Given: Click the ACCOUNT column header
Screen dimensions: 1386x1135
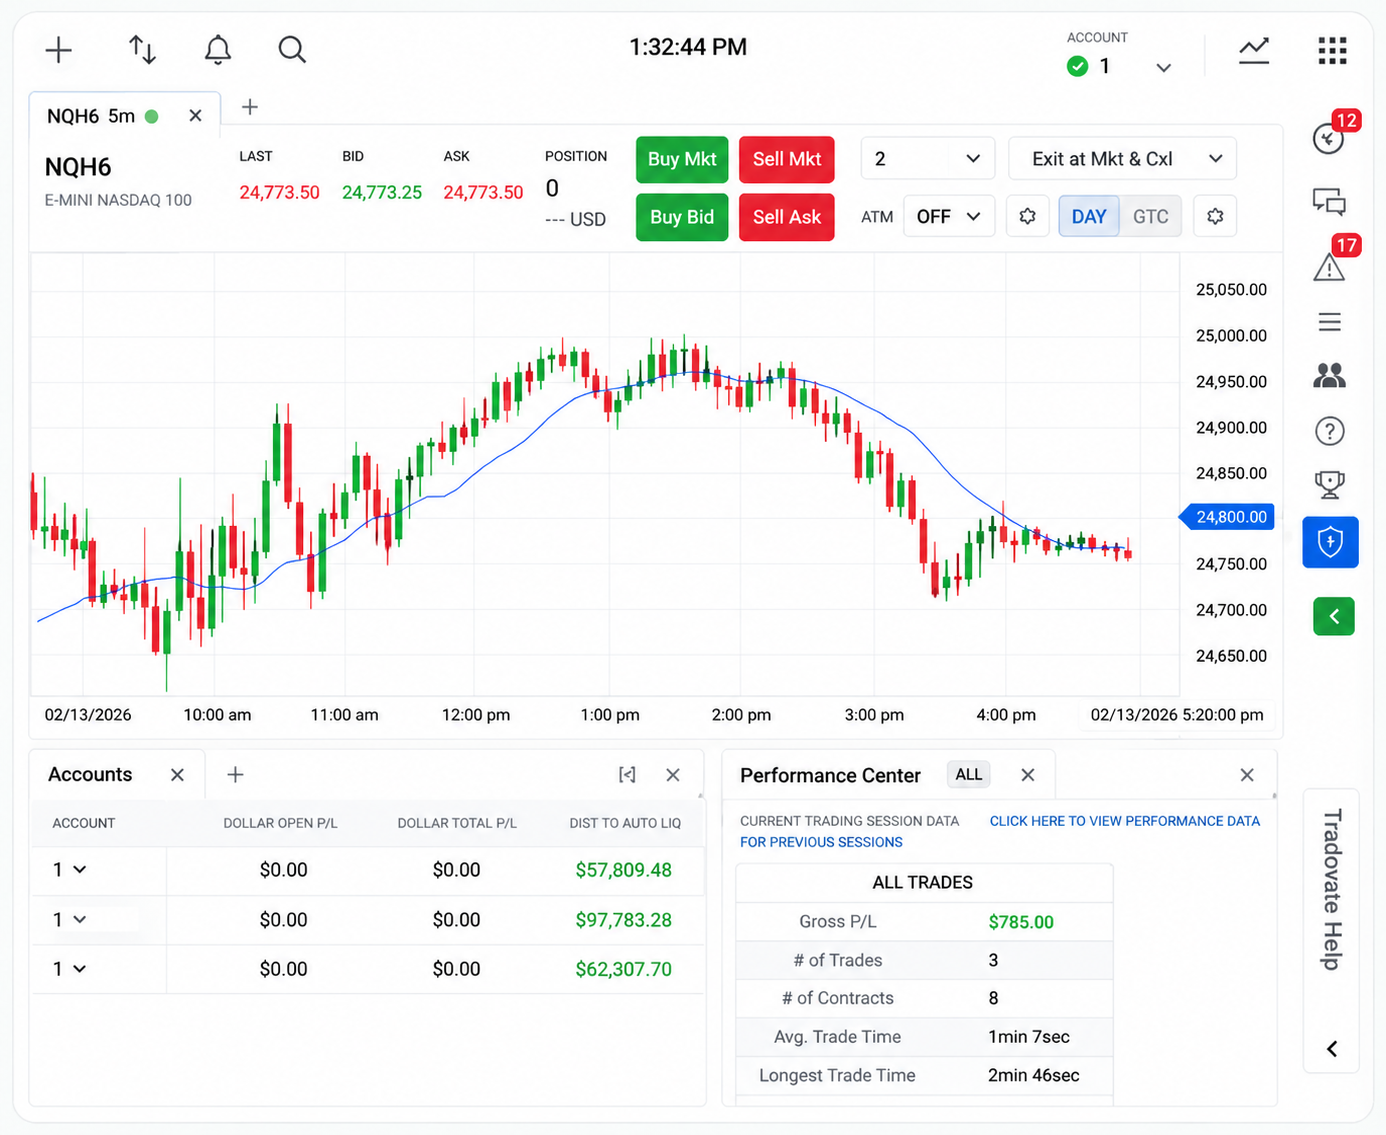Looking at the screenshot, I should (84, 823).
